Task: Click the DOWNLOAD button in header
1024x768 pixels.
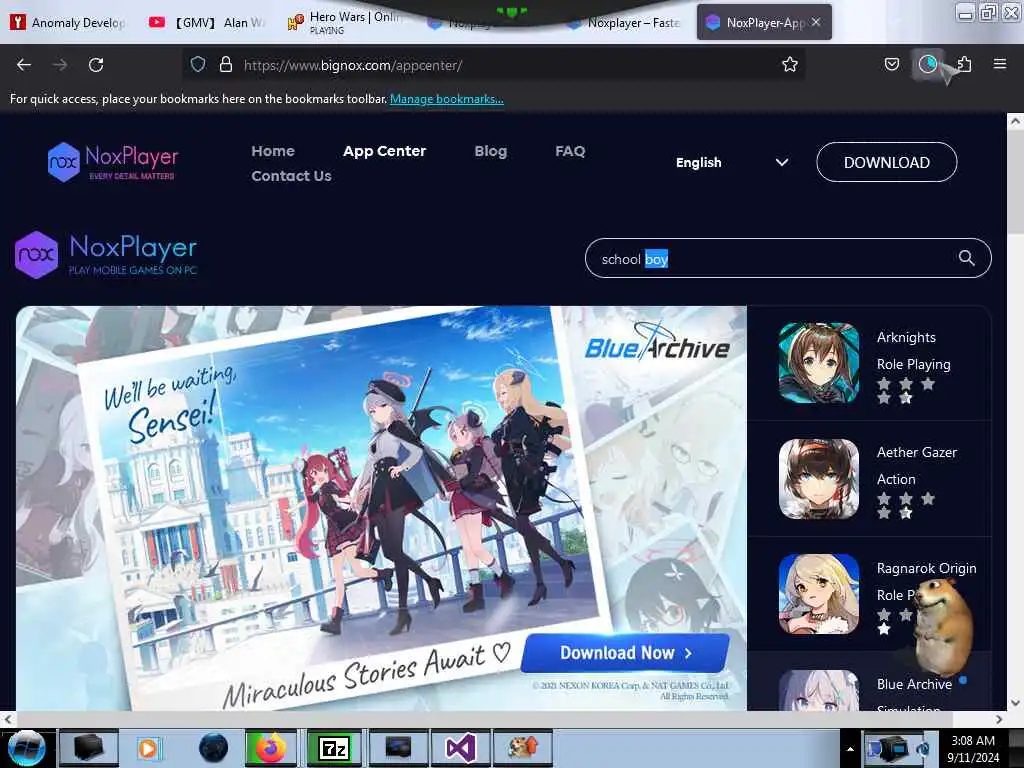Action: (x=886, y=162)
